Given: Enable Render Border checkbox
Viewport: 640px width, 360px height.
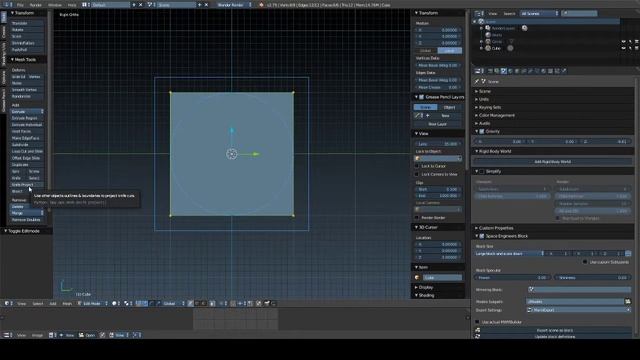Looking at the screenshot, I should pyautogui.click(x=417, y=218).
